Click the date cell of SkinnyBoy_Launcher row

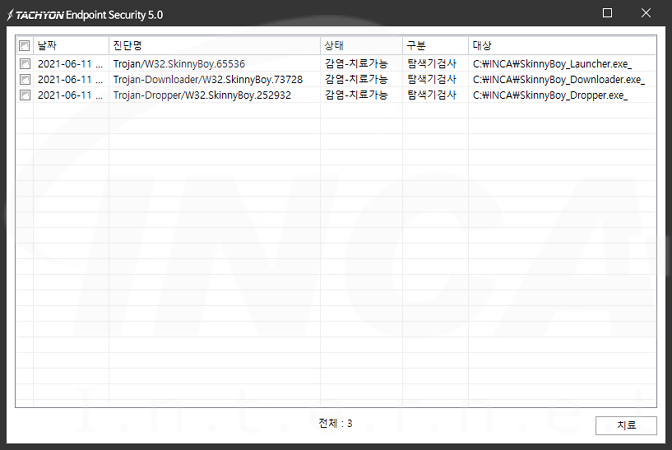pos(70,64)
